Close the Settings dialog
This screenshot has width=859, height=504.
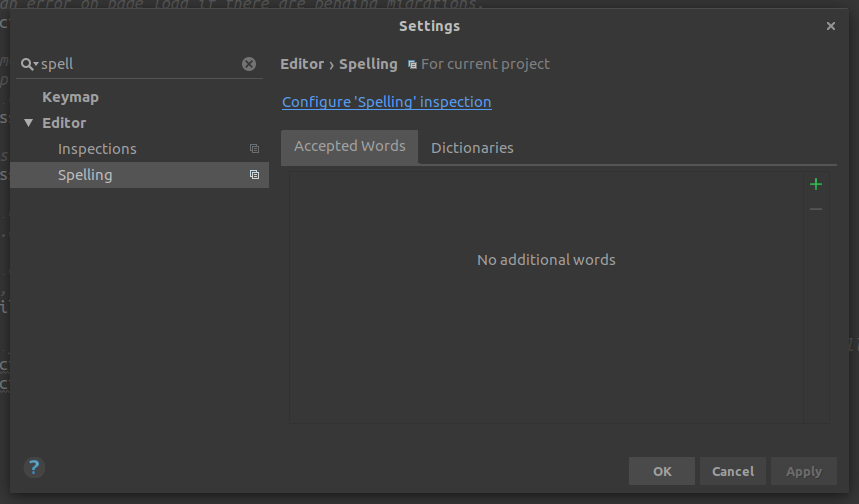coord(831,26)
